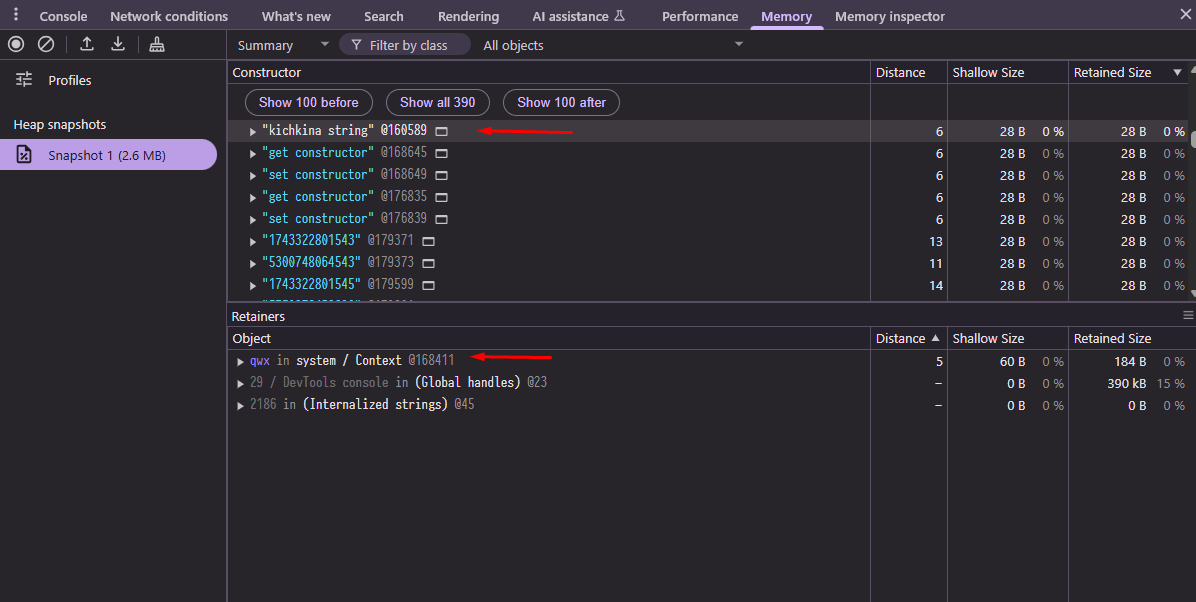The height and width of the screenshot is (602, 1196).
Task: Expand the set constructor @176839 row
Action: [x=252, y=219]
